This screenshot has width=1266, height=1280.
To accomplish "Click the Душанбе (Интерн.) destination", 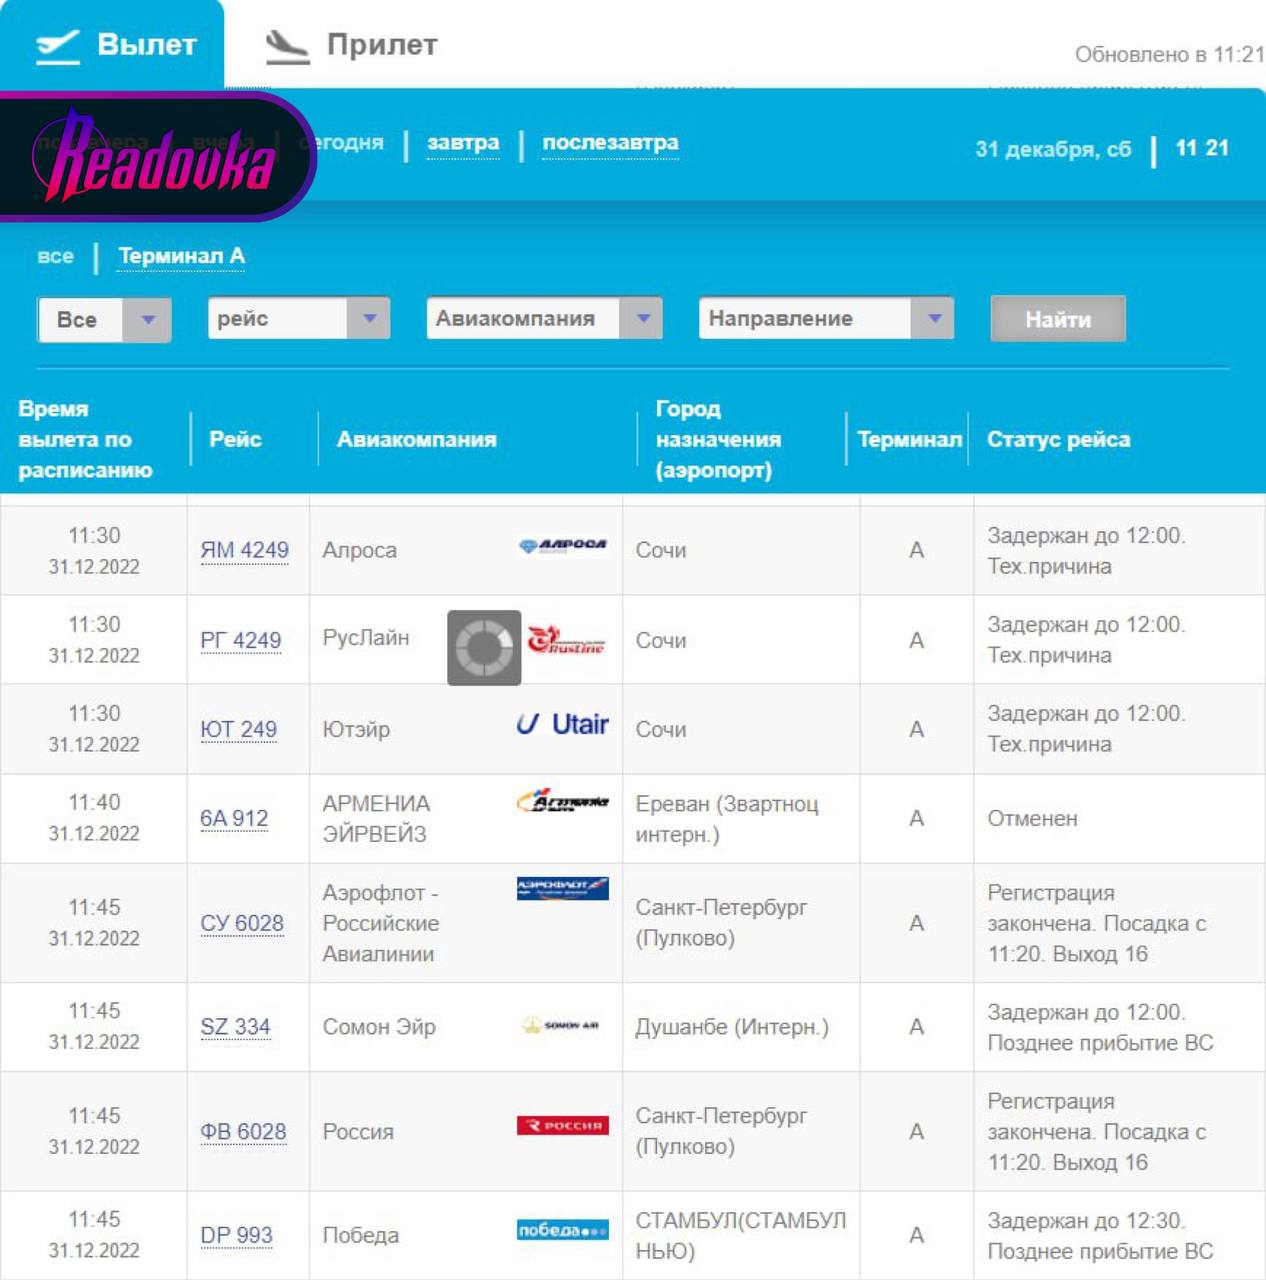I will [732, 1027].
